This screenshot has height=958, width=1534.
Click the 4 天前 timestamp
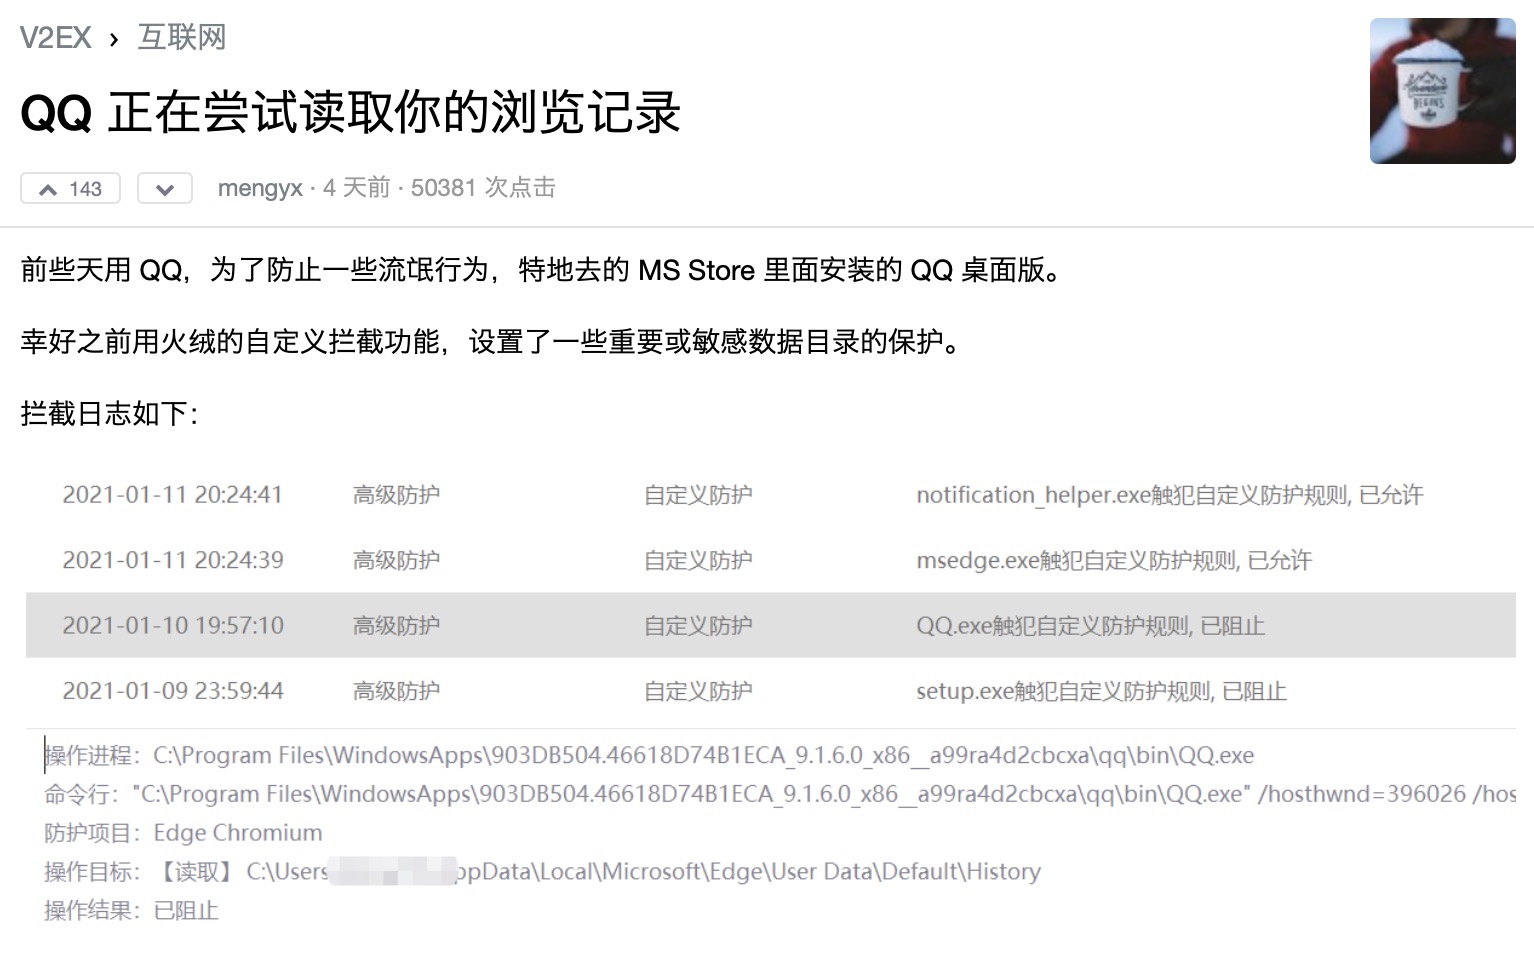point(356,188)
